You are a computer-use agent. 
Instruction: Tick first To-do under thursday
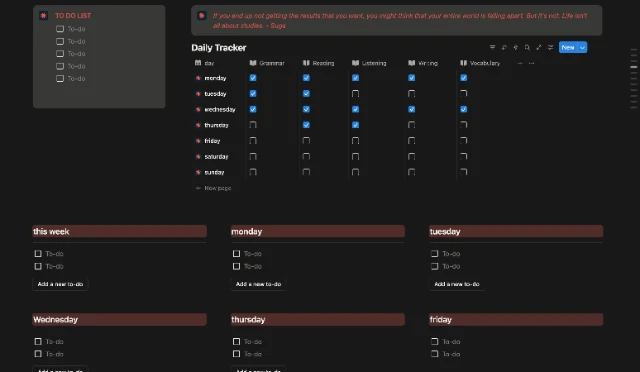pyautogui.click(x=236, y=341)
